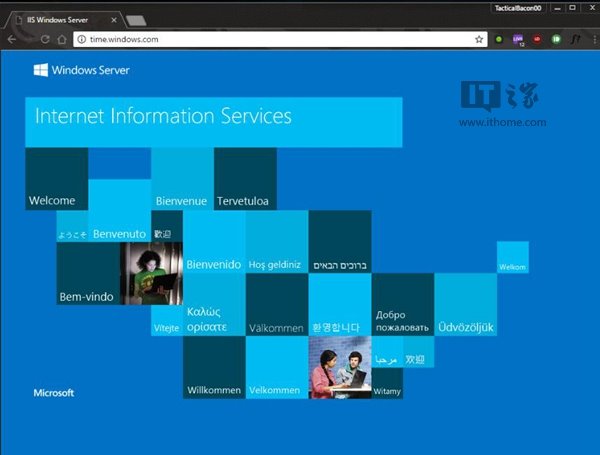Click the Arabic مرحبا tile
This screenshot has width=600, height=455.
point(387,352)
